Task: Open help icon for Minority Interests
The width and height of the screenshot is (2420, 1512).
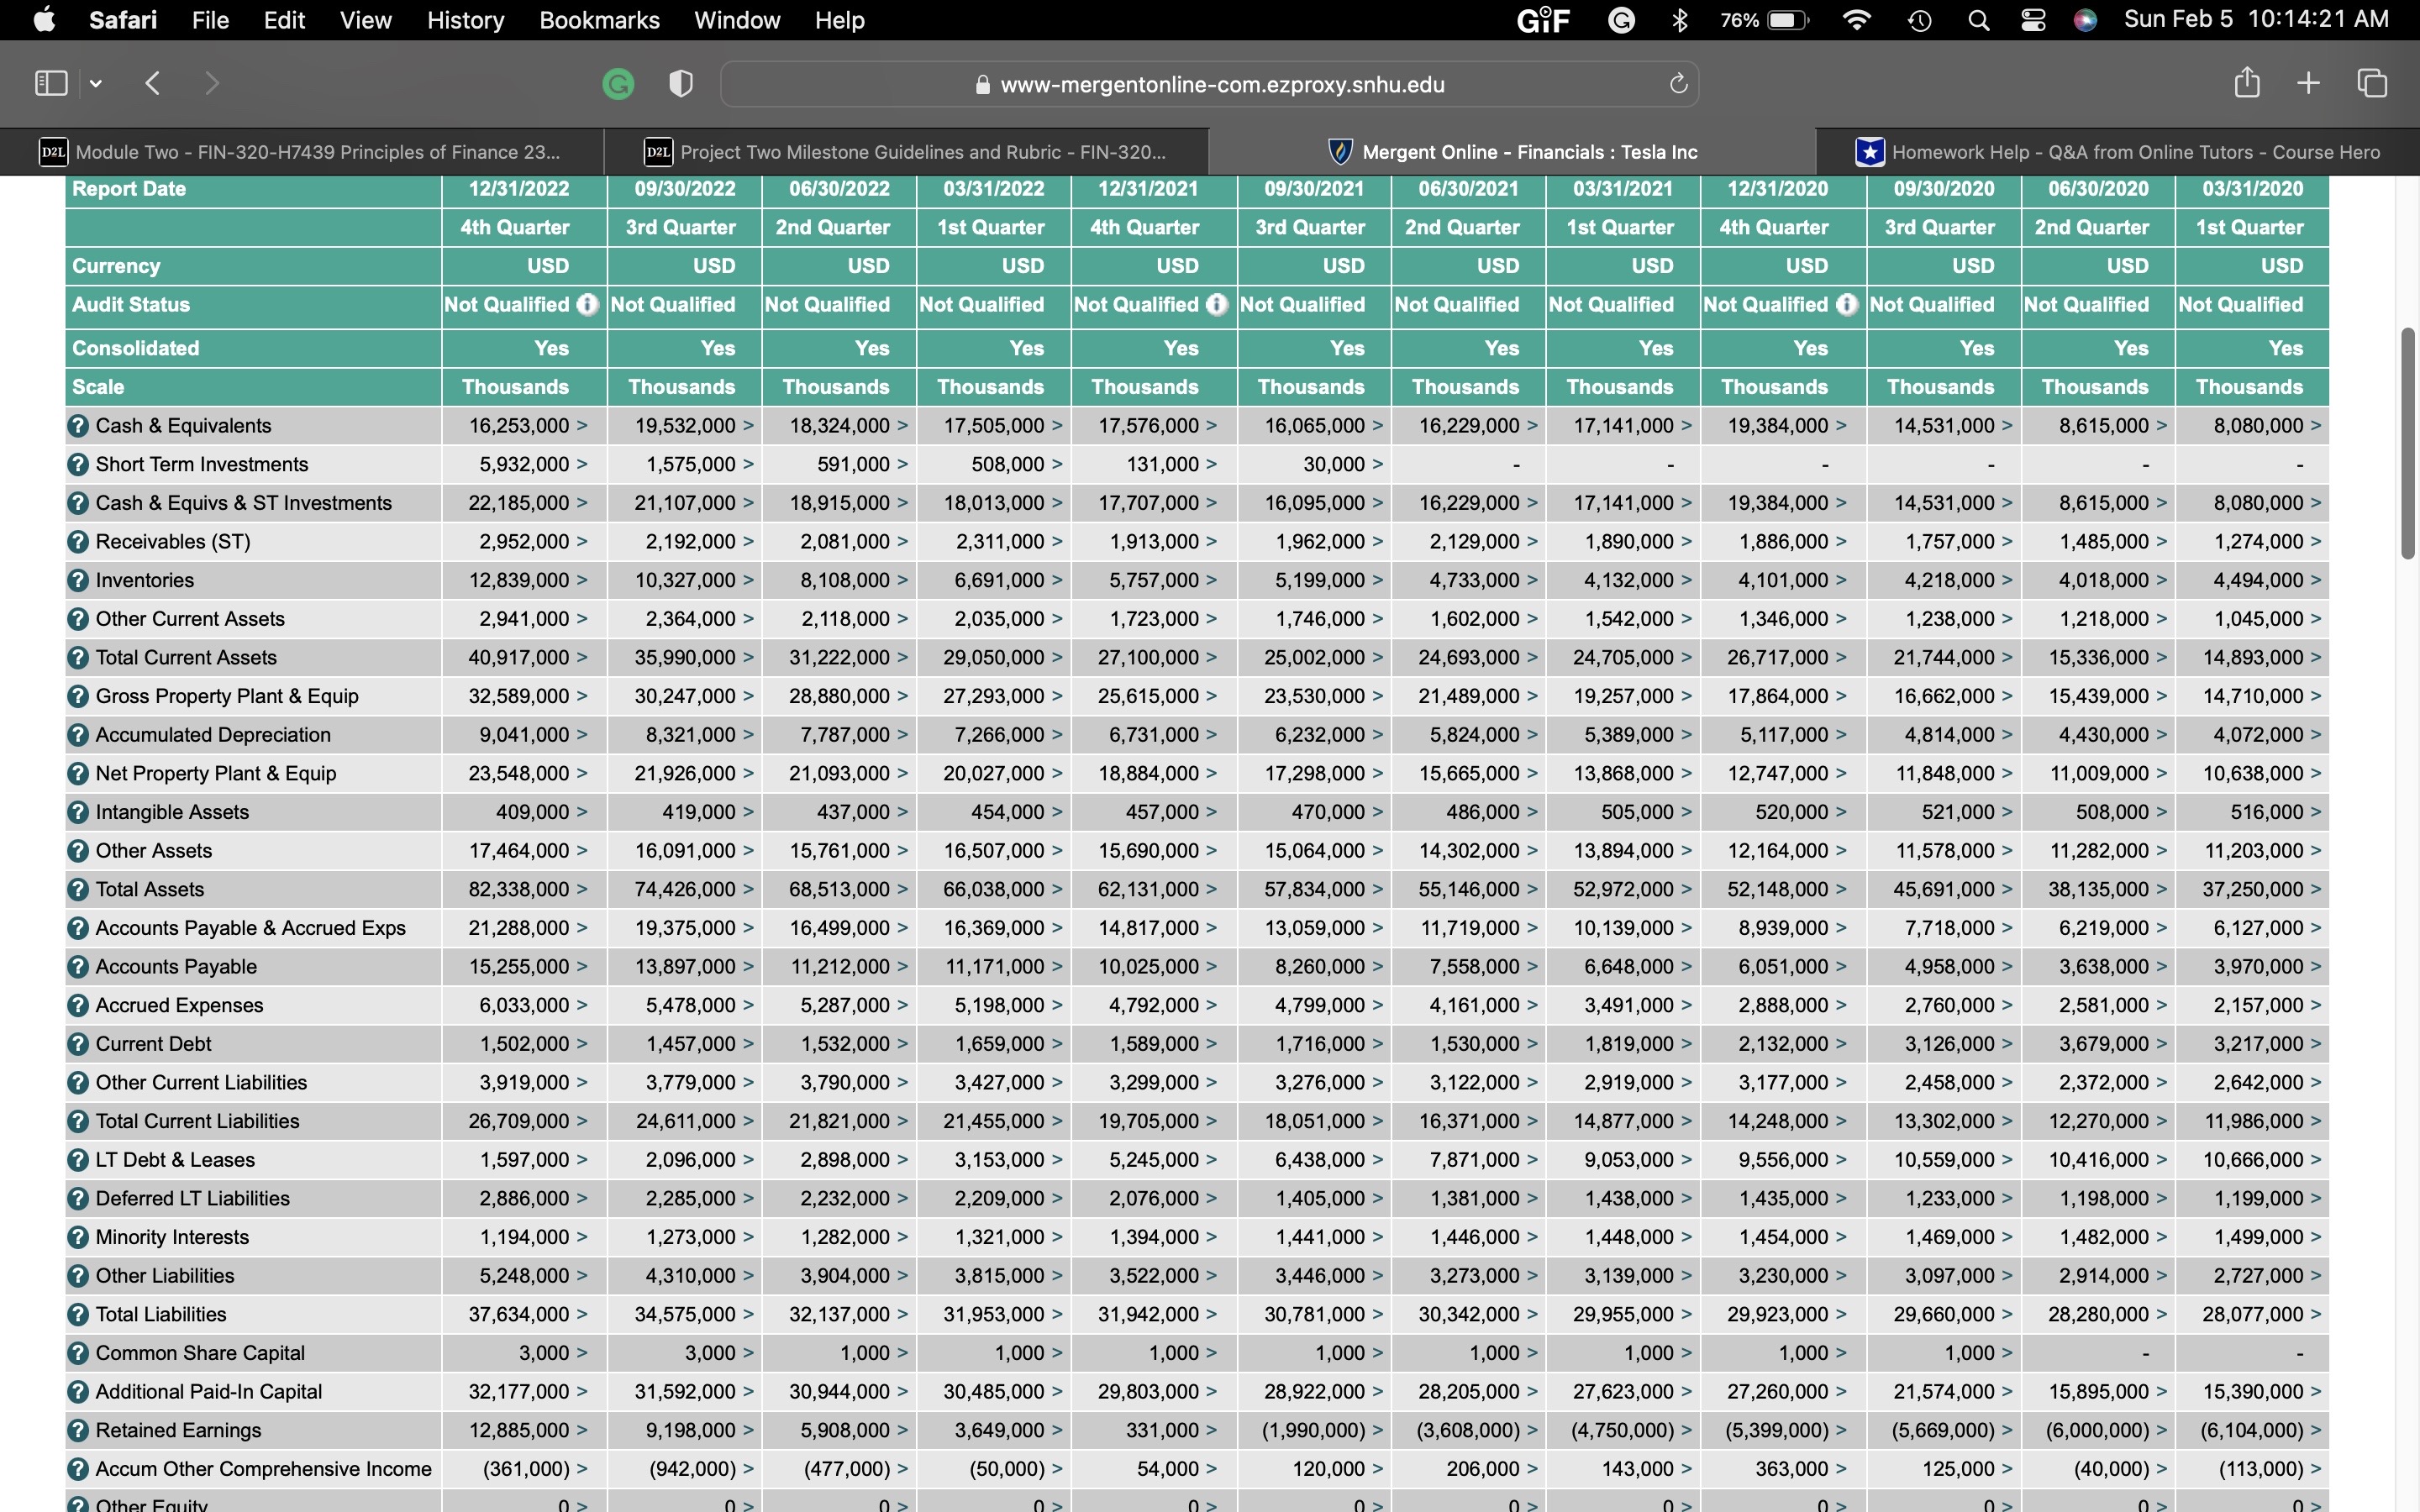Action: (78, 1238)
